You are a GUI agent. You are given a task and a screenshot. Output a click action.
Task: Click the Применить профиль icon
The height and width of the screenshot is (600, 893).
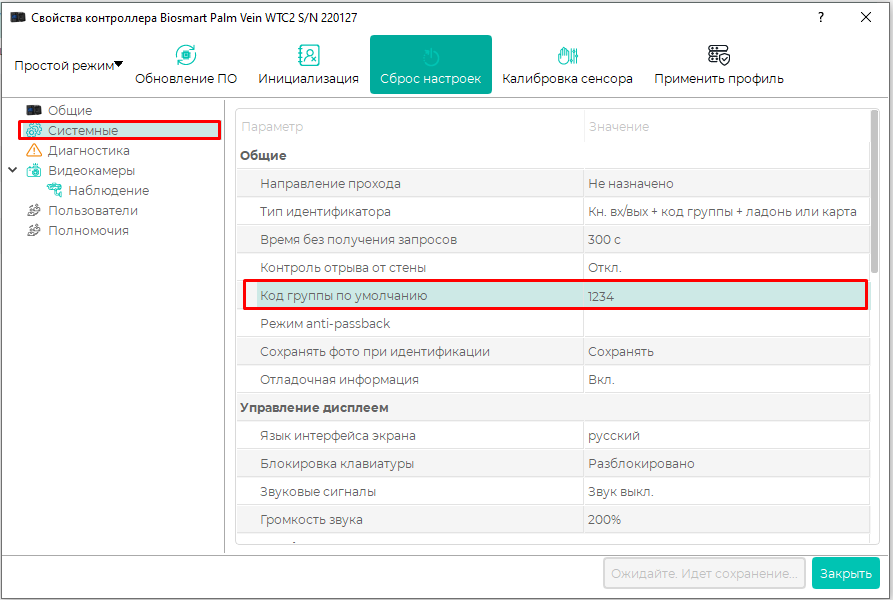(719, 55)
